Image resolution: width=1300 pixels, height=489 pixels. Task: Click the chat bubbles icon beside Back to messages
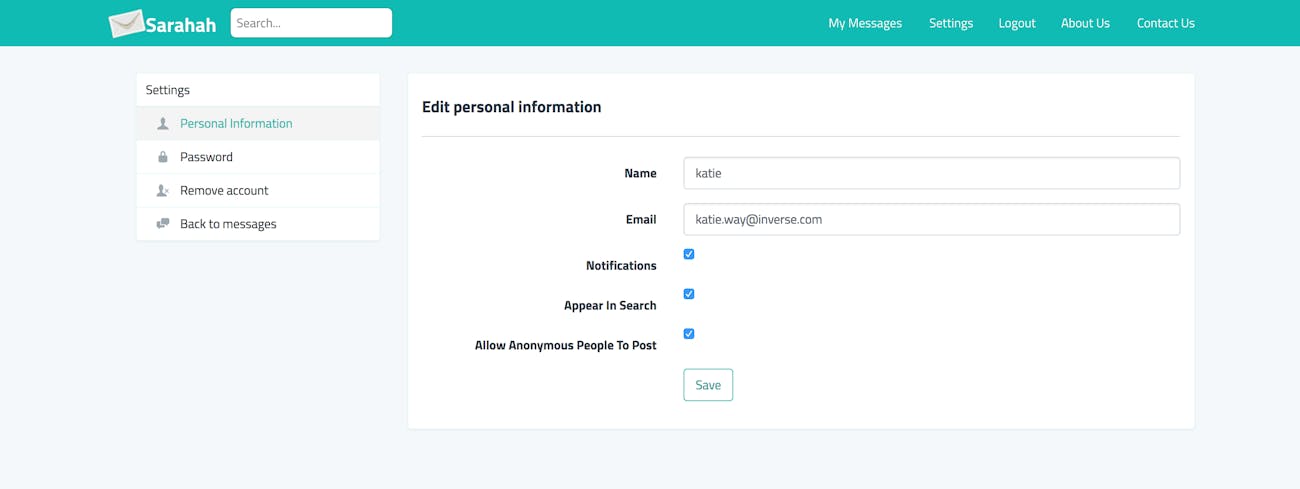point(163,224)
